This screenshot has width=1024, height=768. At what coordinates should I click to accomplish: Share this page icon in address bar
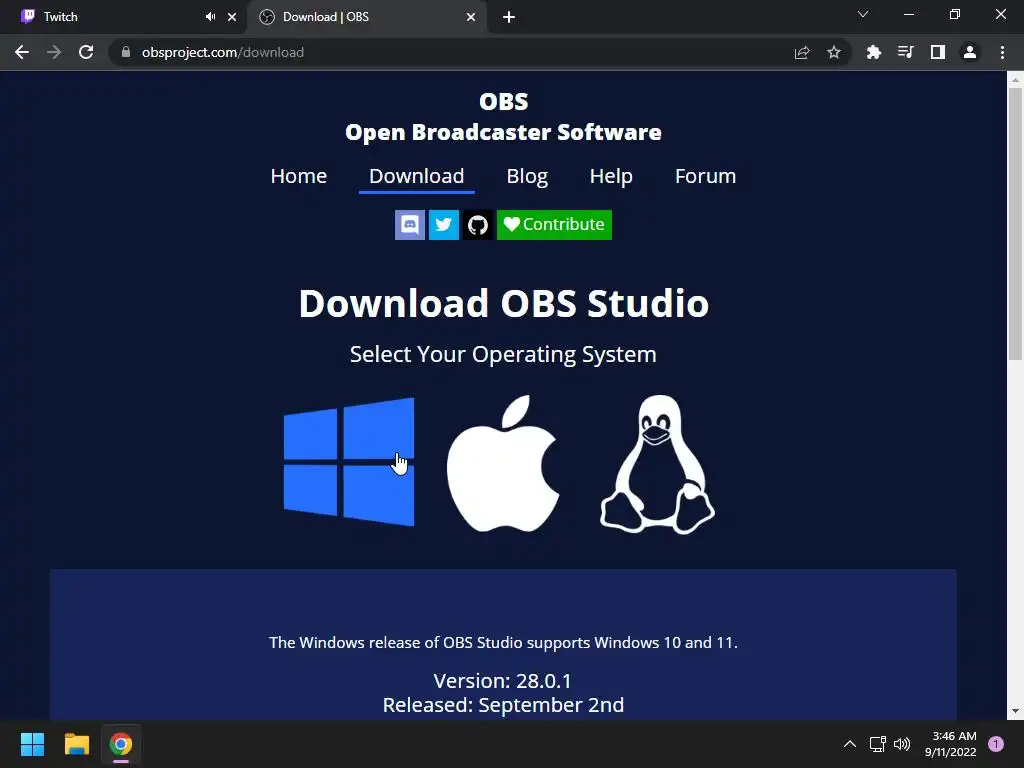(802, 52)
